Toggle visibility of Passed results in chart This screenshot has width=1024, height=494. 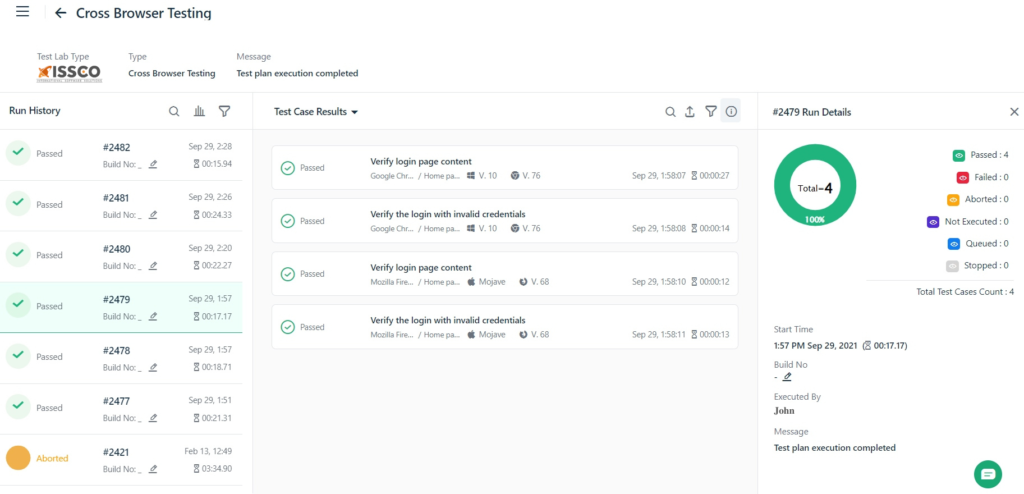959,156
